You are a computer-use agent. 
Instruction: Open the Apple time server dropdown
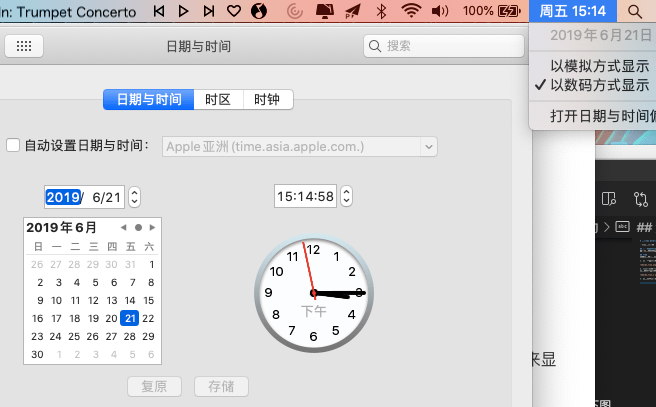(300, 146)
